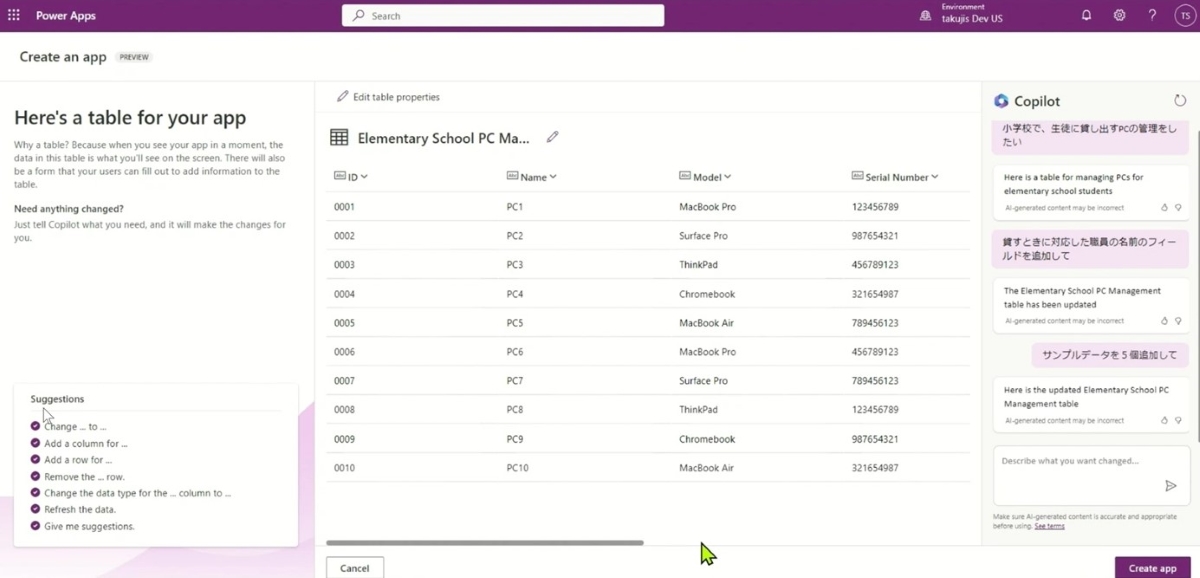Click the Name cell PC8
1200x578 pixels.
coord(515,410)
